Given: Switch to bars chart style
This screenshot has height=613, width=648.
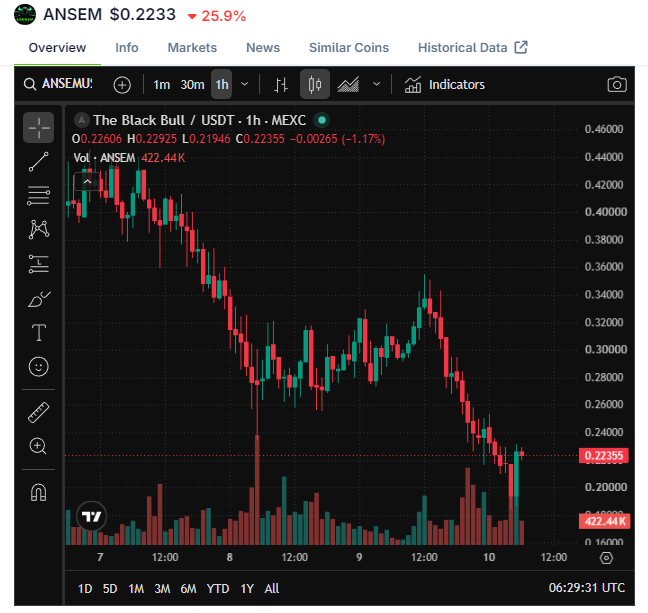Looking at the screenshot, I should (281, 85).
